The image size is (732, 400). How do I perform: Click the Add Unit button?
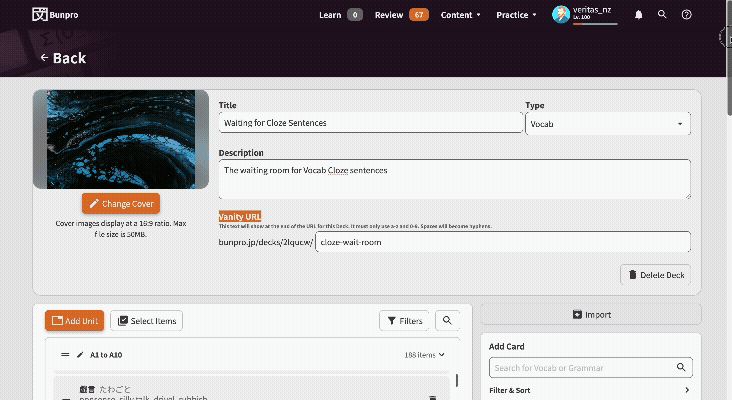point(75,321)
